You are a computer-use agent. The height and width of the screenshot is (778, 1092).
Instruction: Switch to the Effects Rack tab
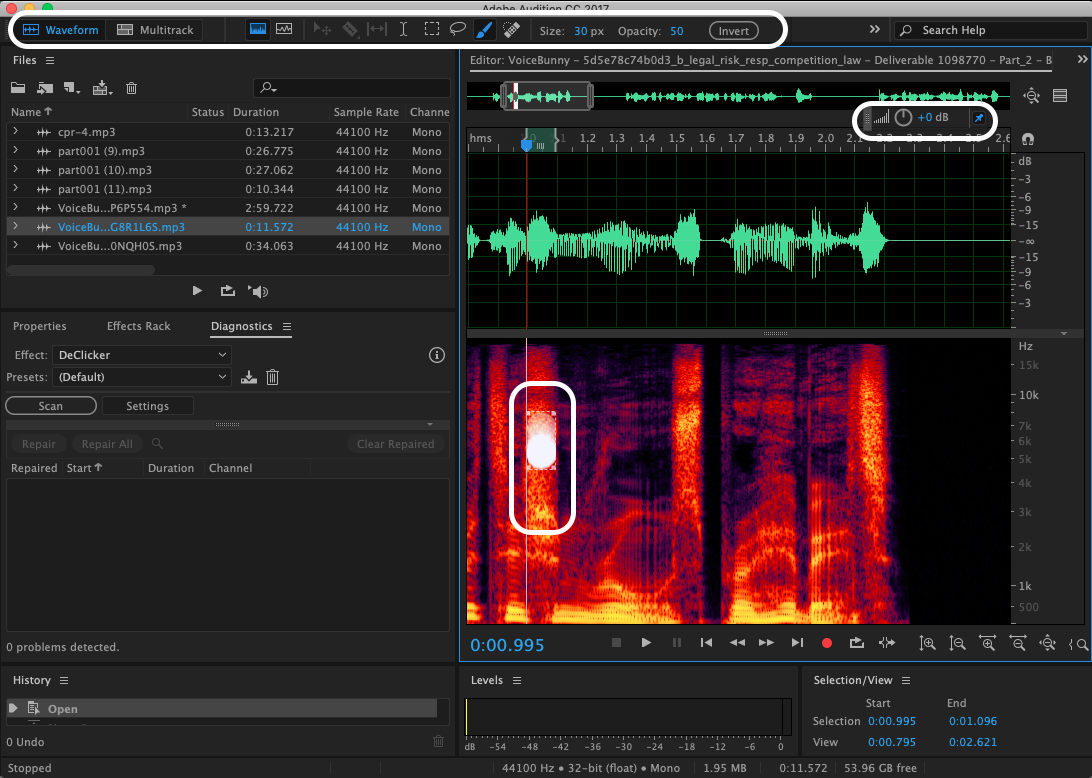coord(139,326)
